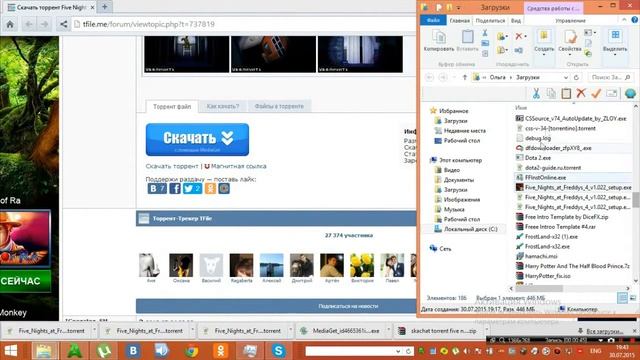Click the browser forward arrow

tap(44, 24)
